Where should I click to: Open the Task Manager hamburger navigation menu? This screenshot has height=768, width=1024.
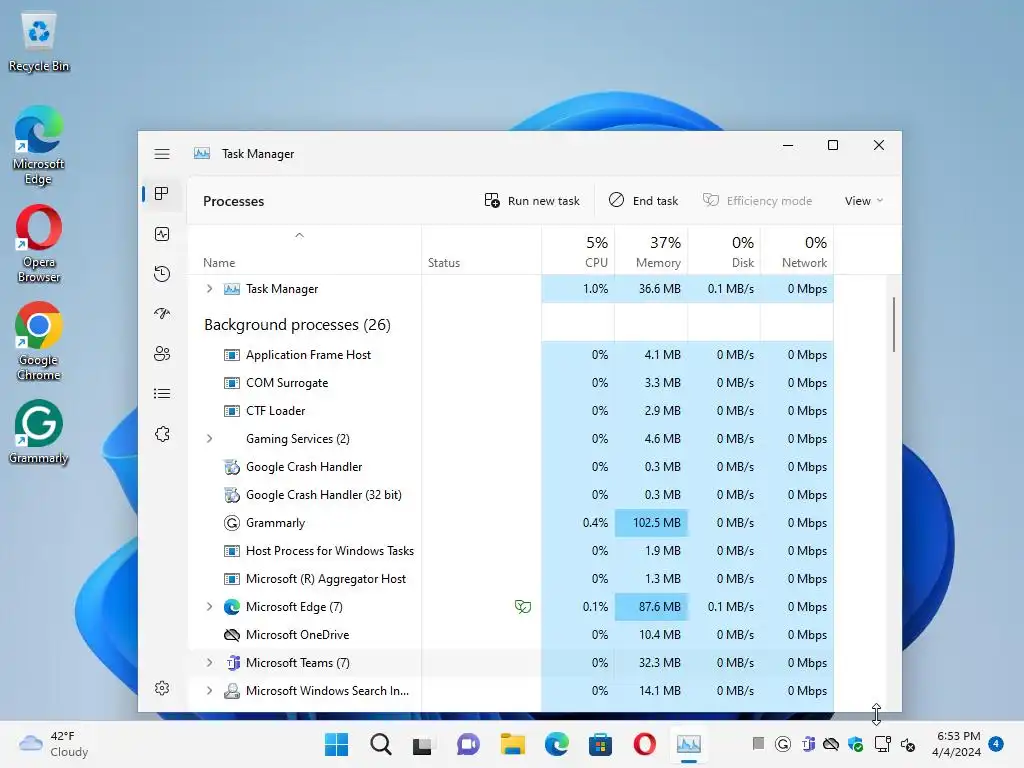(162, 154)
